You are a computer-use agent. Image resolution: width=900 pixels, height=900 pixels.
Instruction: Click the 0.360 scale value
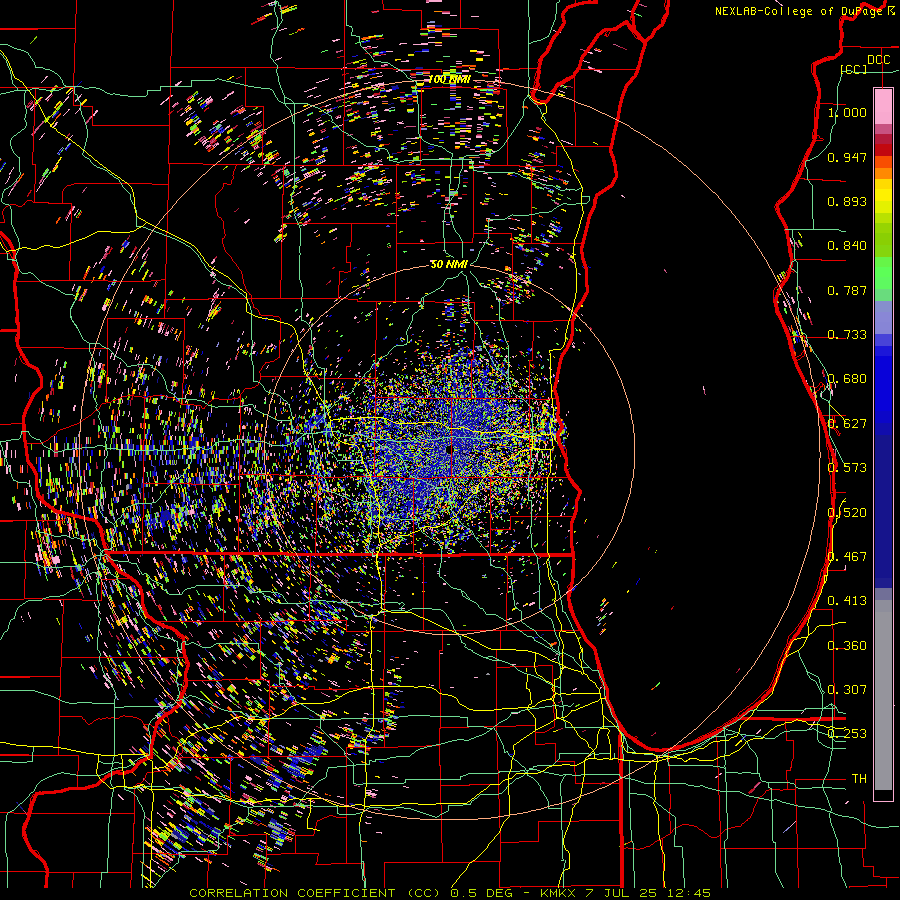pyautogui.click(x=847, y=646)
